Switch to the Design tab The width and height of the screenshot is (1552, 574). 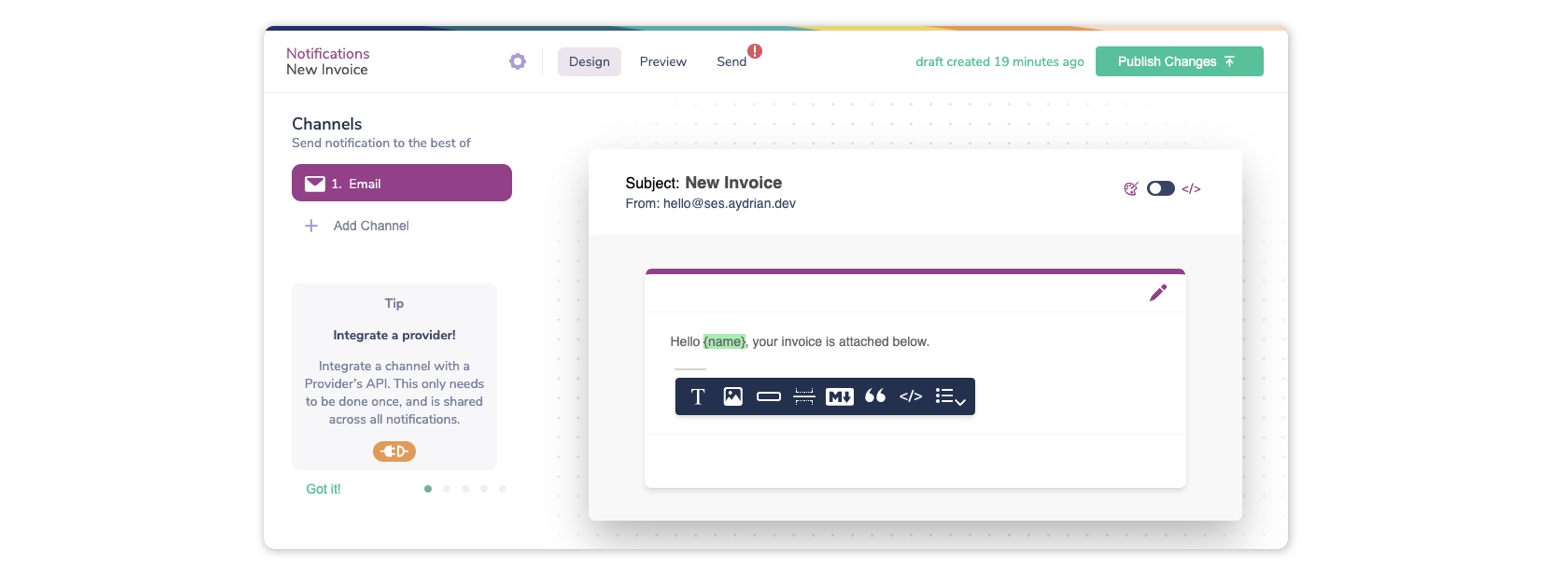(x=589, y=61)
